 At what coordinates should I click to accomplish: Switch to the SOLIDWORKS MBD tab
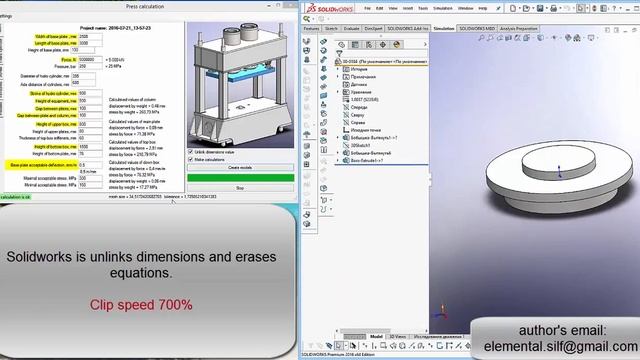[x=477, y=29]
